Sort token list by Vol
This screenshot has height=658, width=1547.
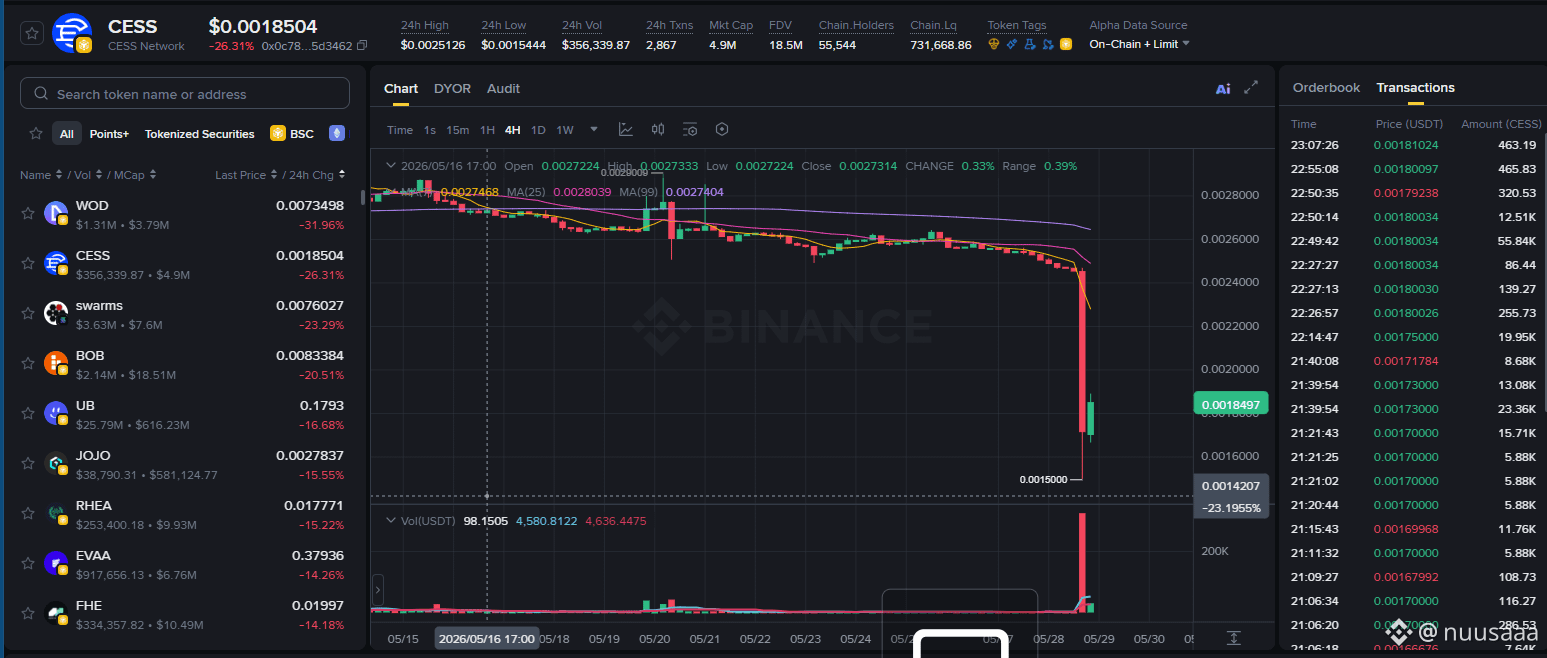tap(87, 175)
